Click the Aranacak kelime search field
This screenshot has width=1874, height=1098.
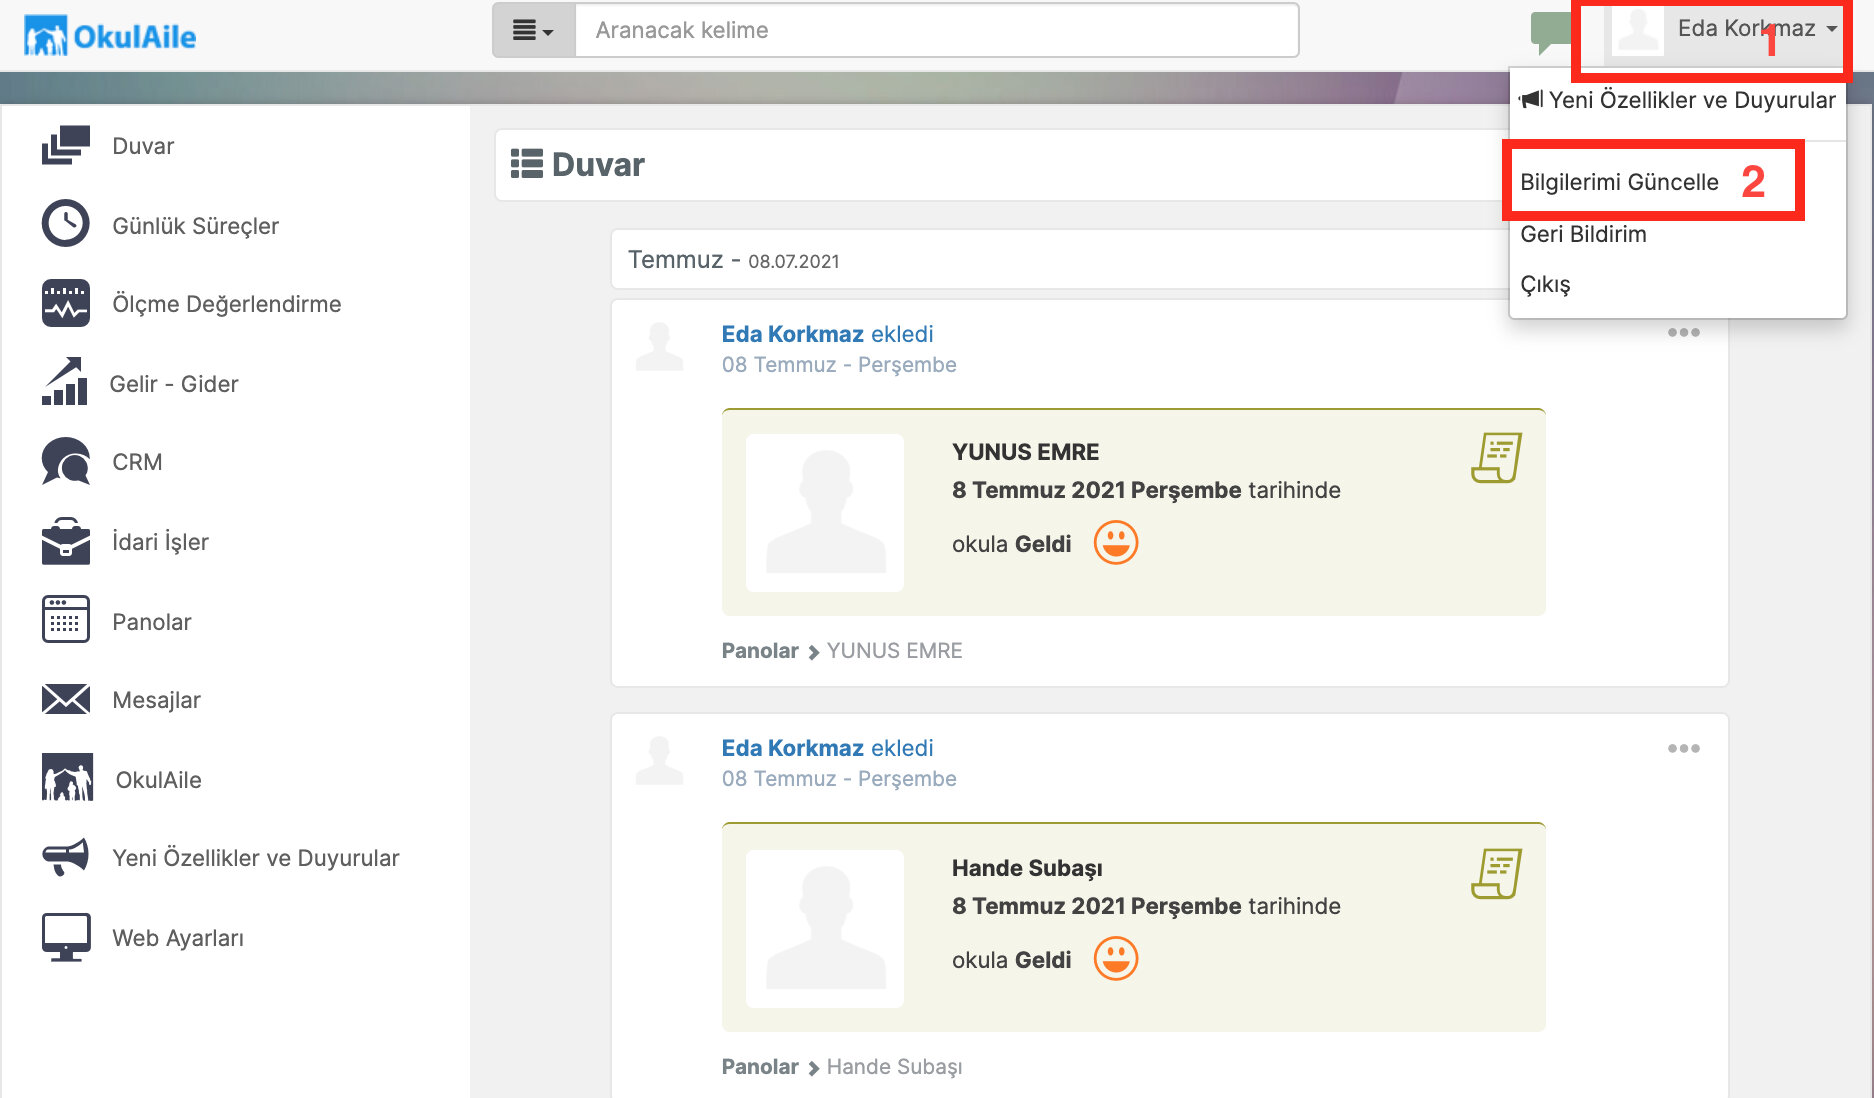[x=937, y=30]
